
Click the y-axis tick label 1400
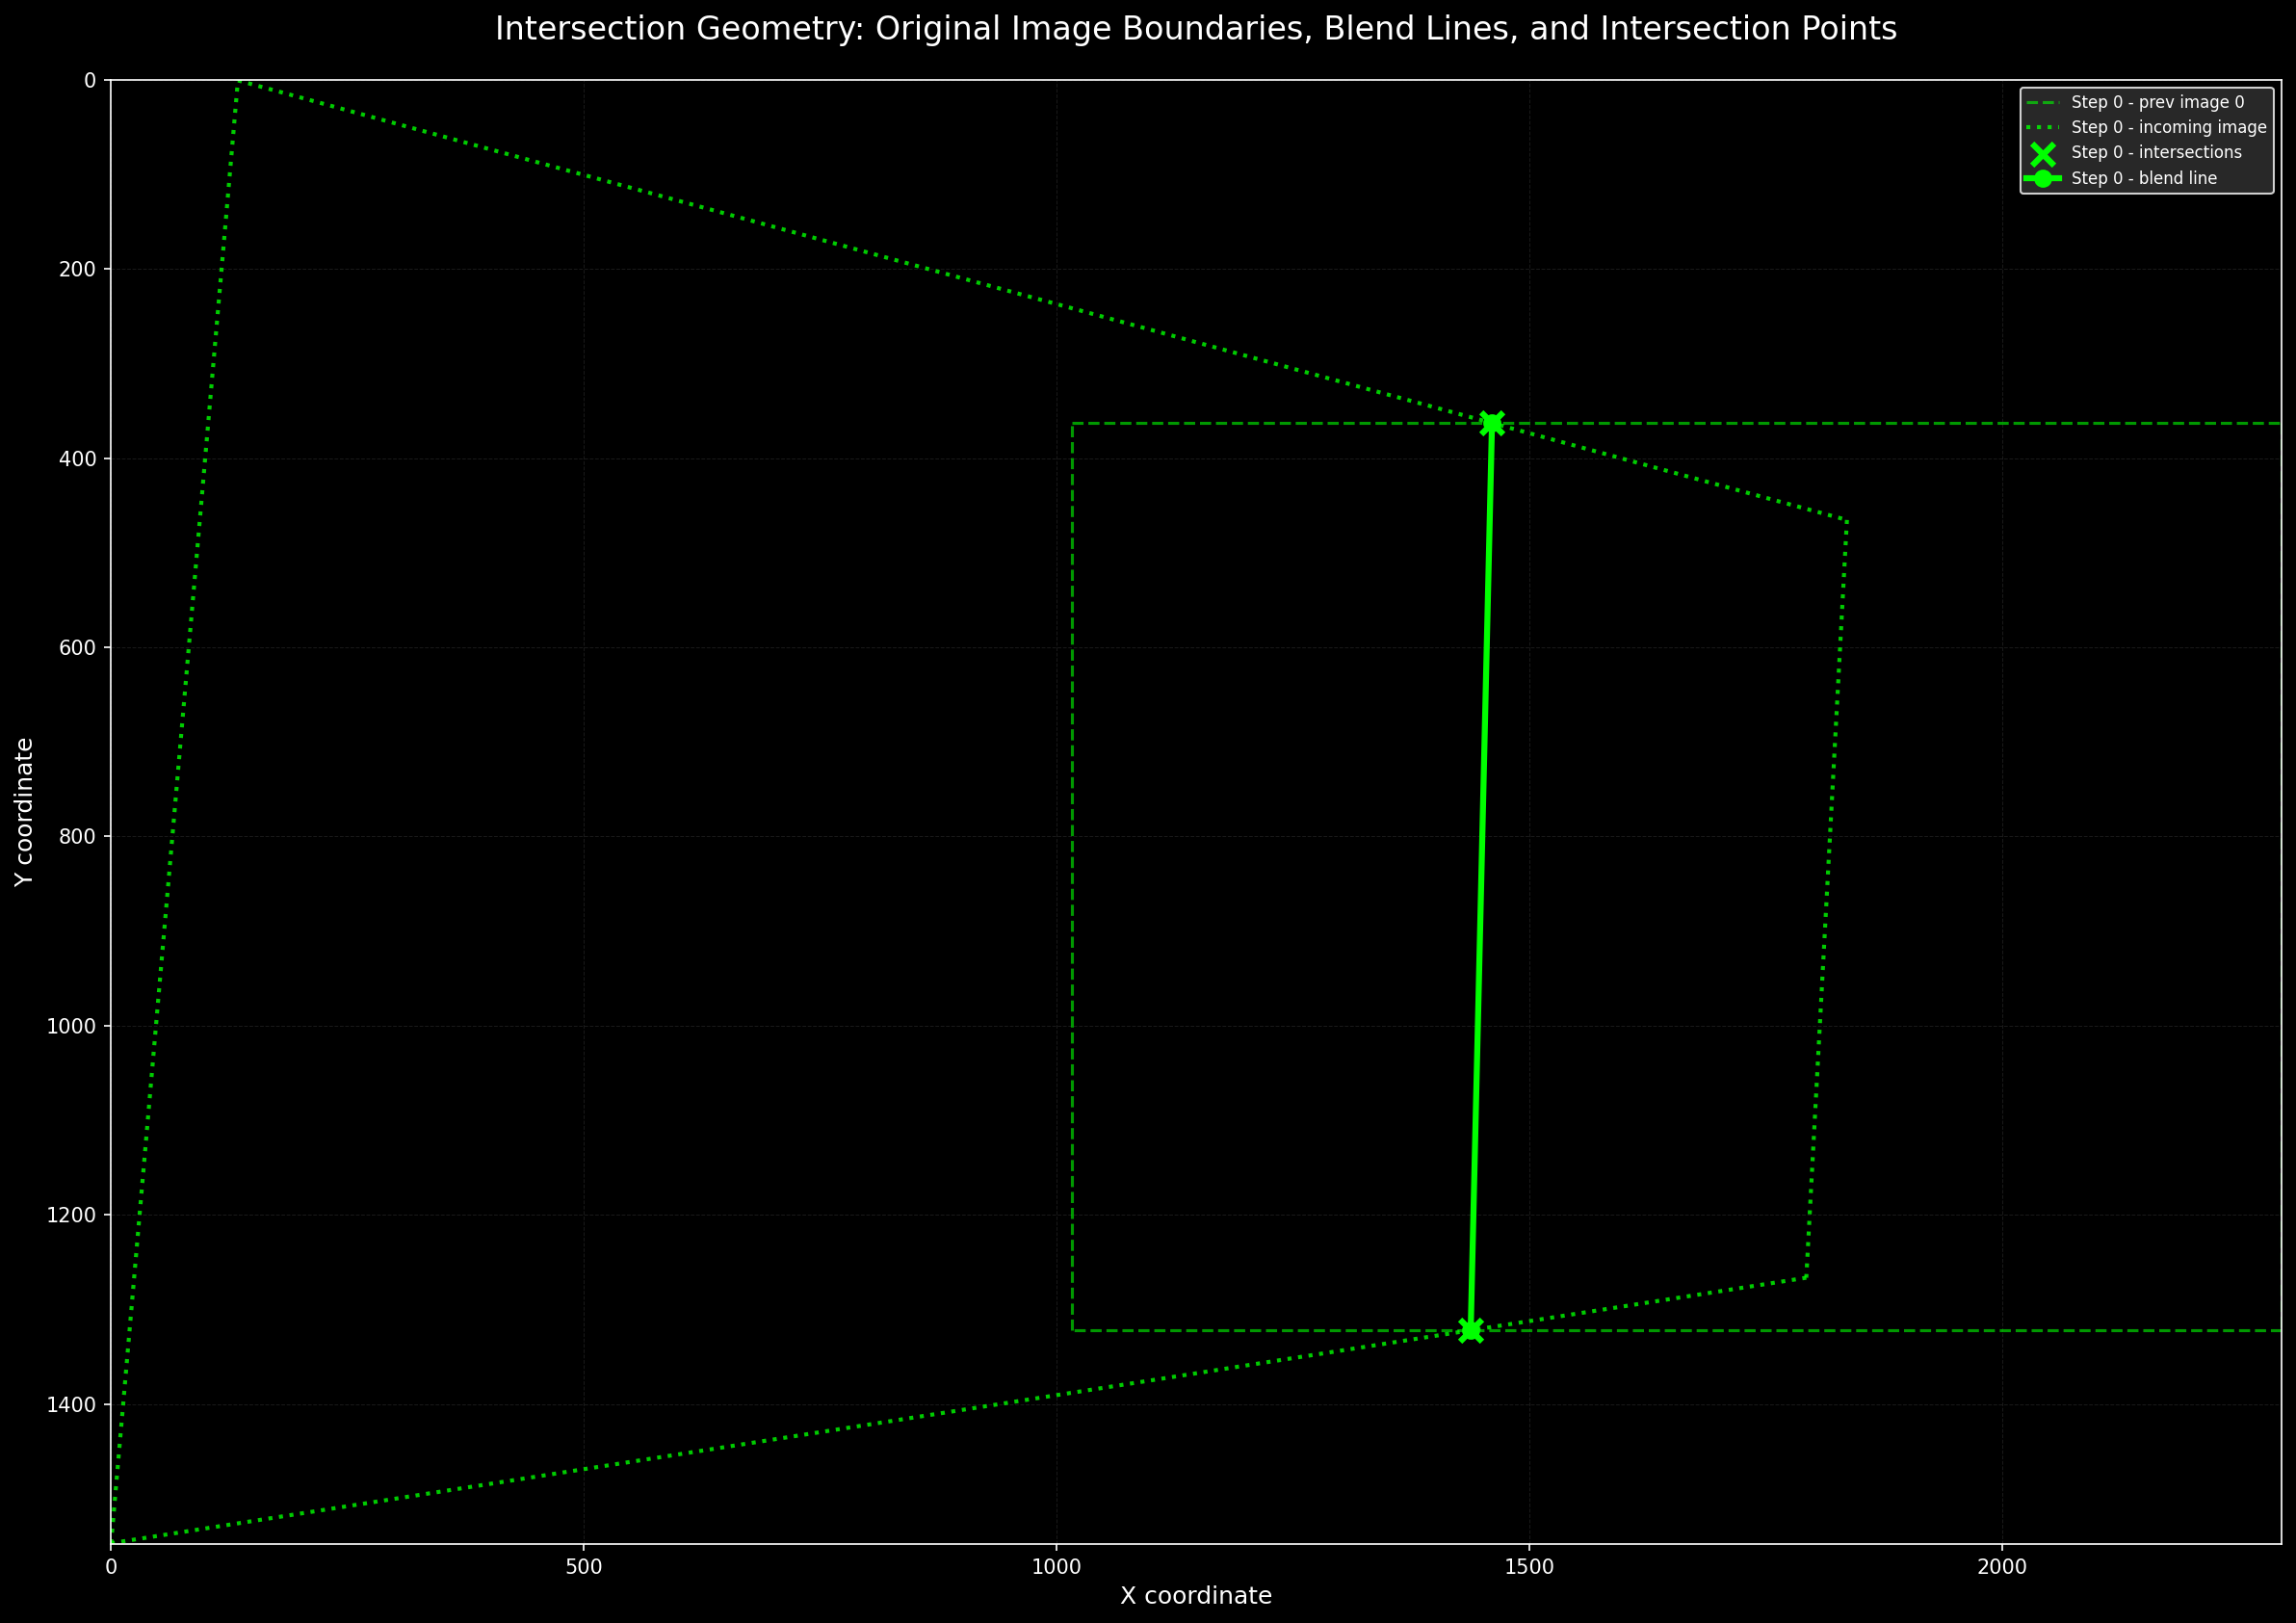(x=71, y=1405)
